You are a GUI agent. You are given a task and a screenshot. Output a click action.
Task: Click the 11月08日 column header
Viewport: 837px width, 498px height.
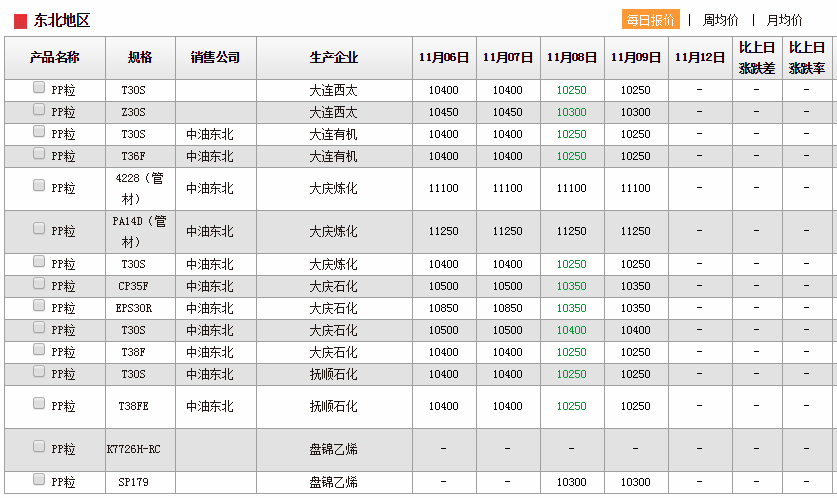572,58
